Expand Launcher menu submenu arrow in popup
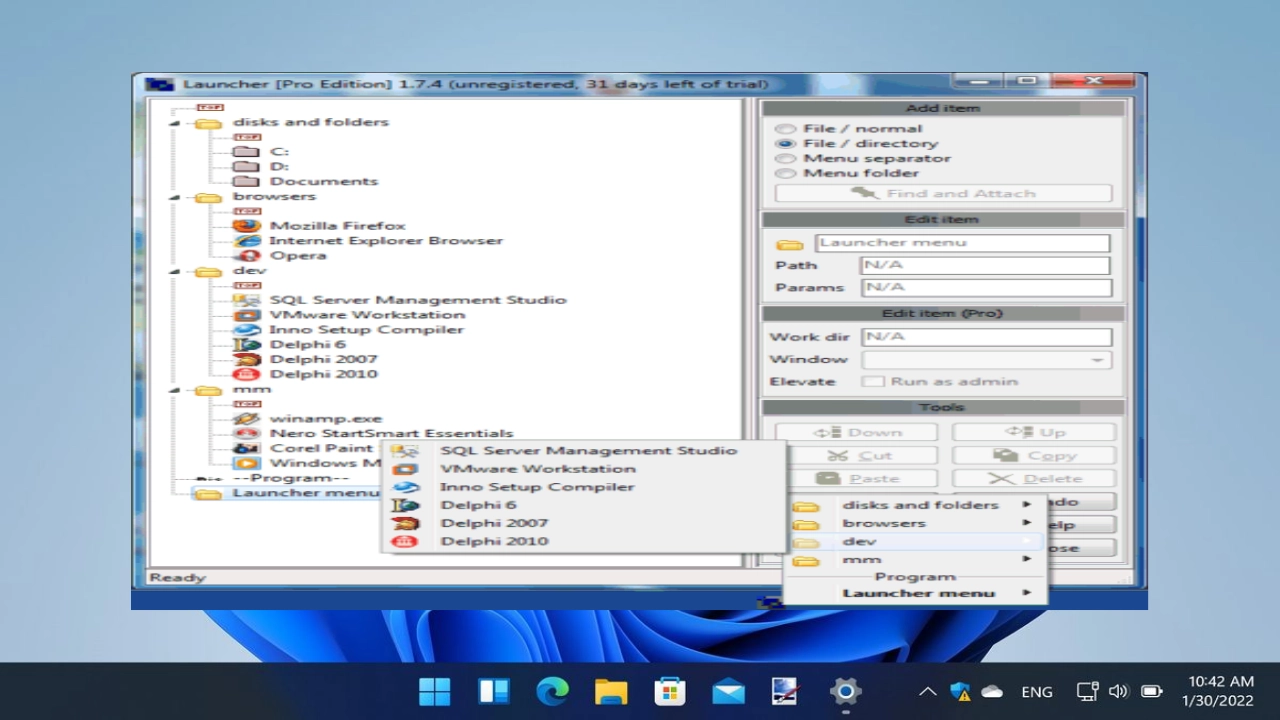The width and height of the screenshot is (1280, 720). pyautogui.click(x=1027, y=593)
